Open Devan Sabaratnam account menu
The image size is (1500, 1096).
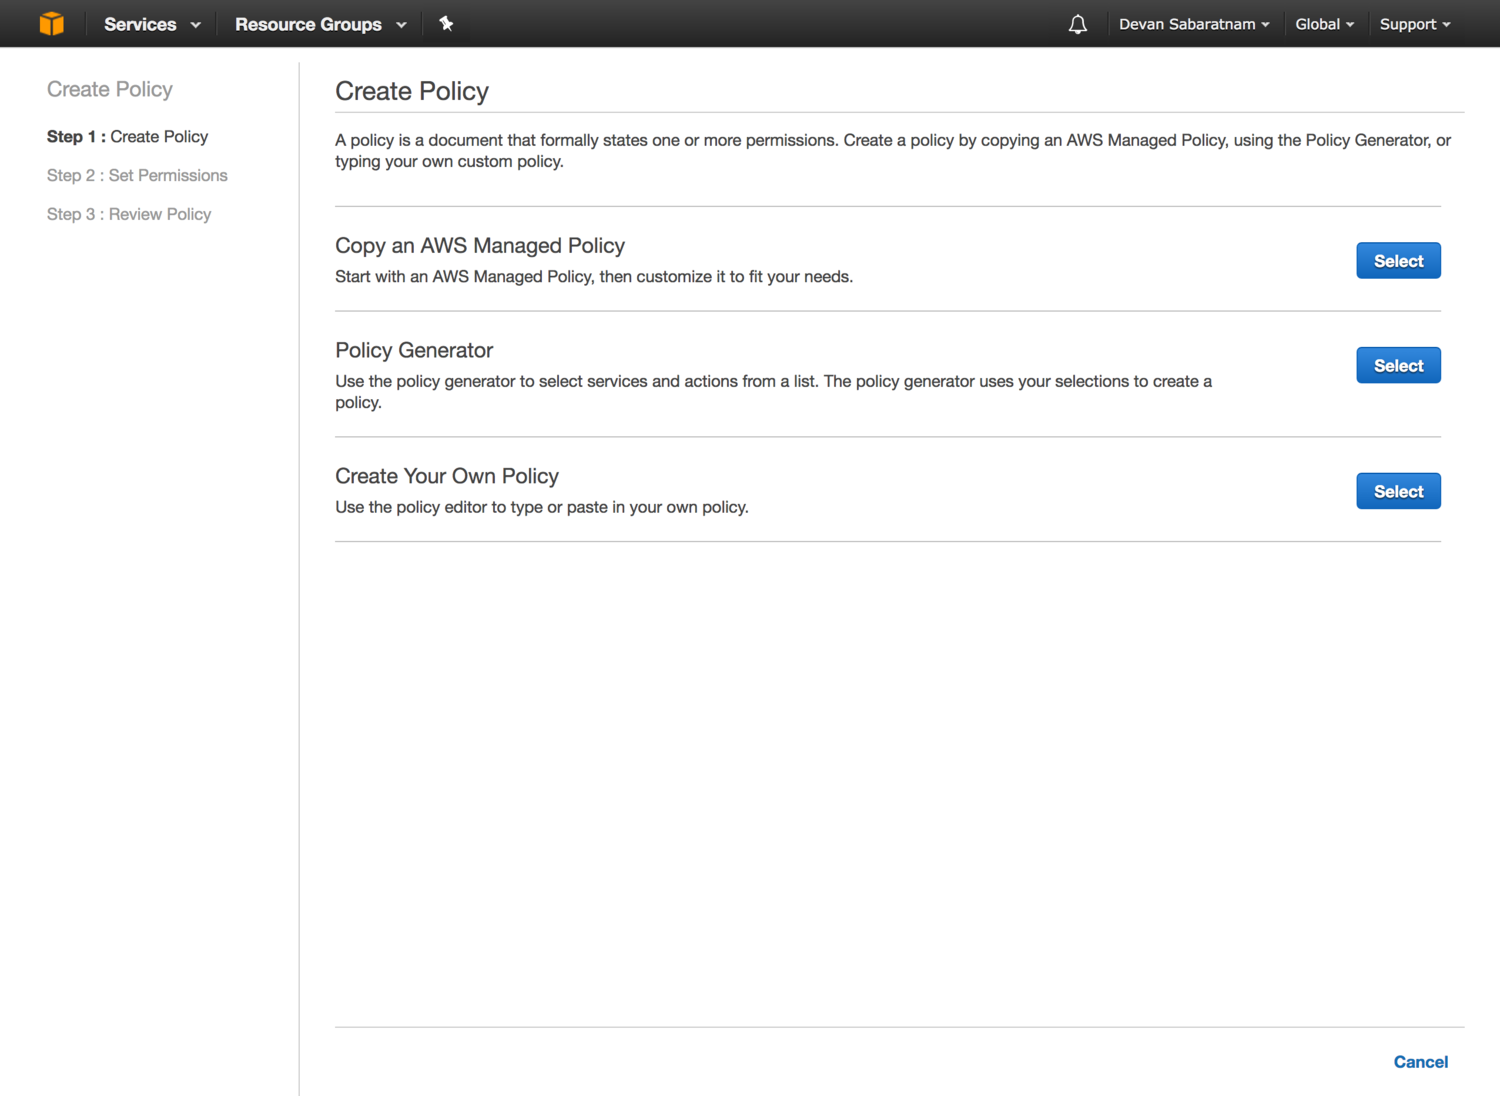[x=1194, y=24]
